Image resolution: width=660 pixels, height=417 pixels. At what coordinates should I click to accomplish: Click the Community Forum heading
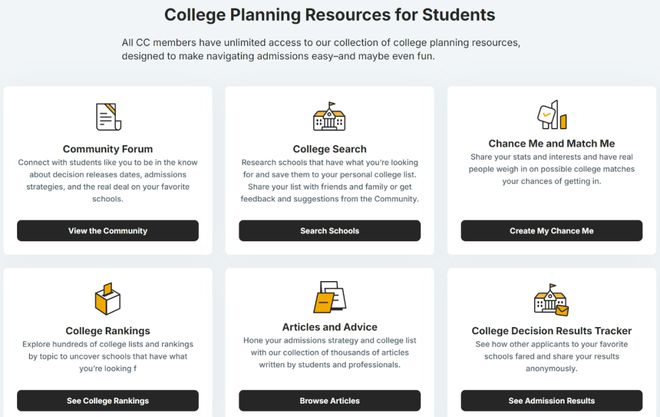108,149
